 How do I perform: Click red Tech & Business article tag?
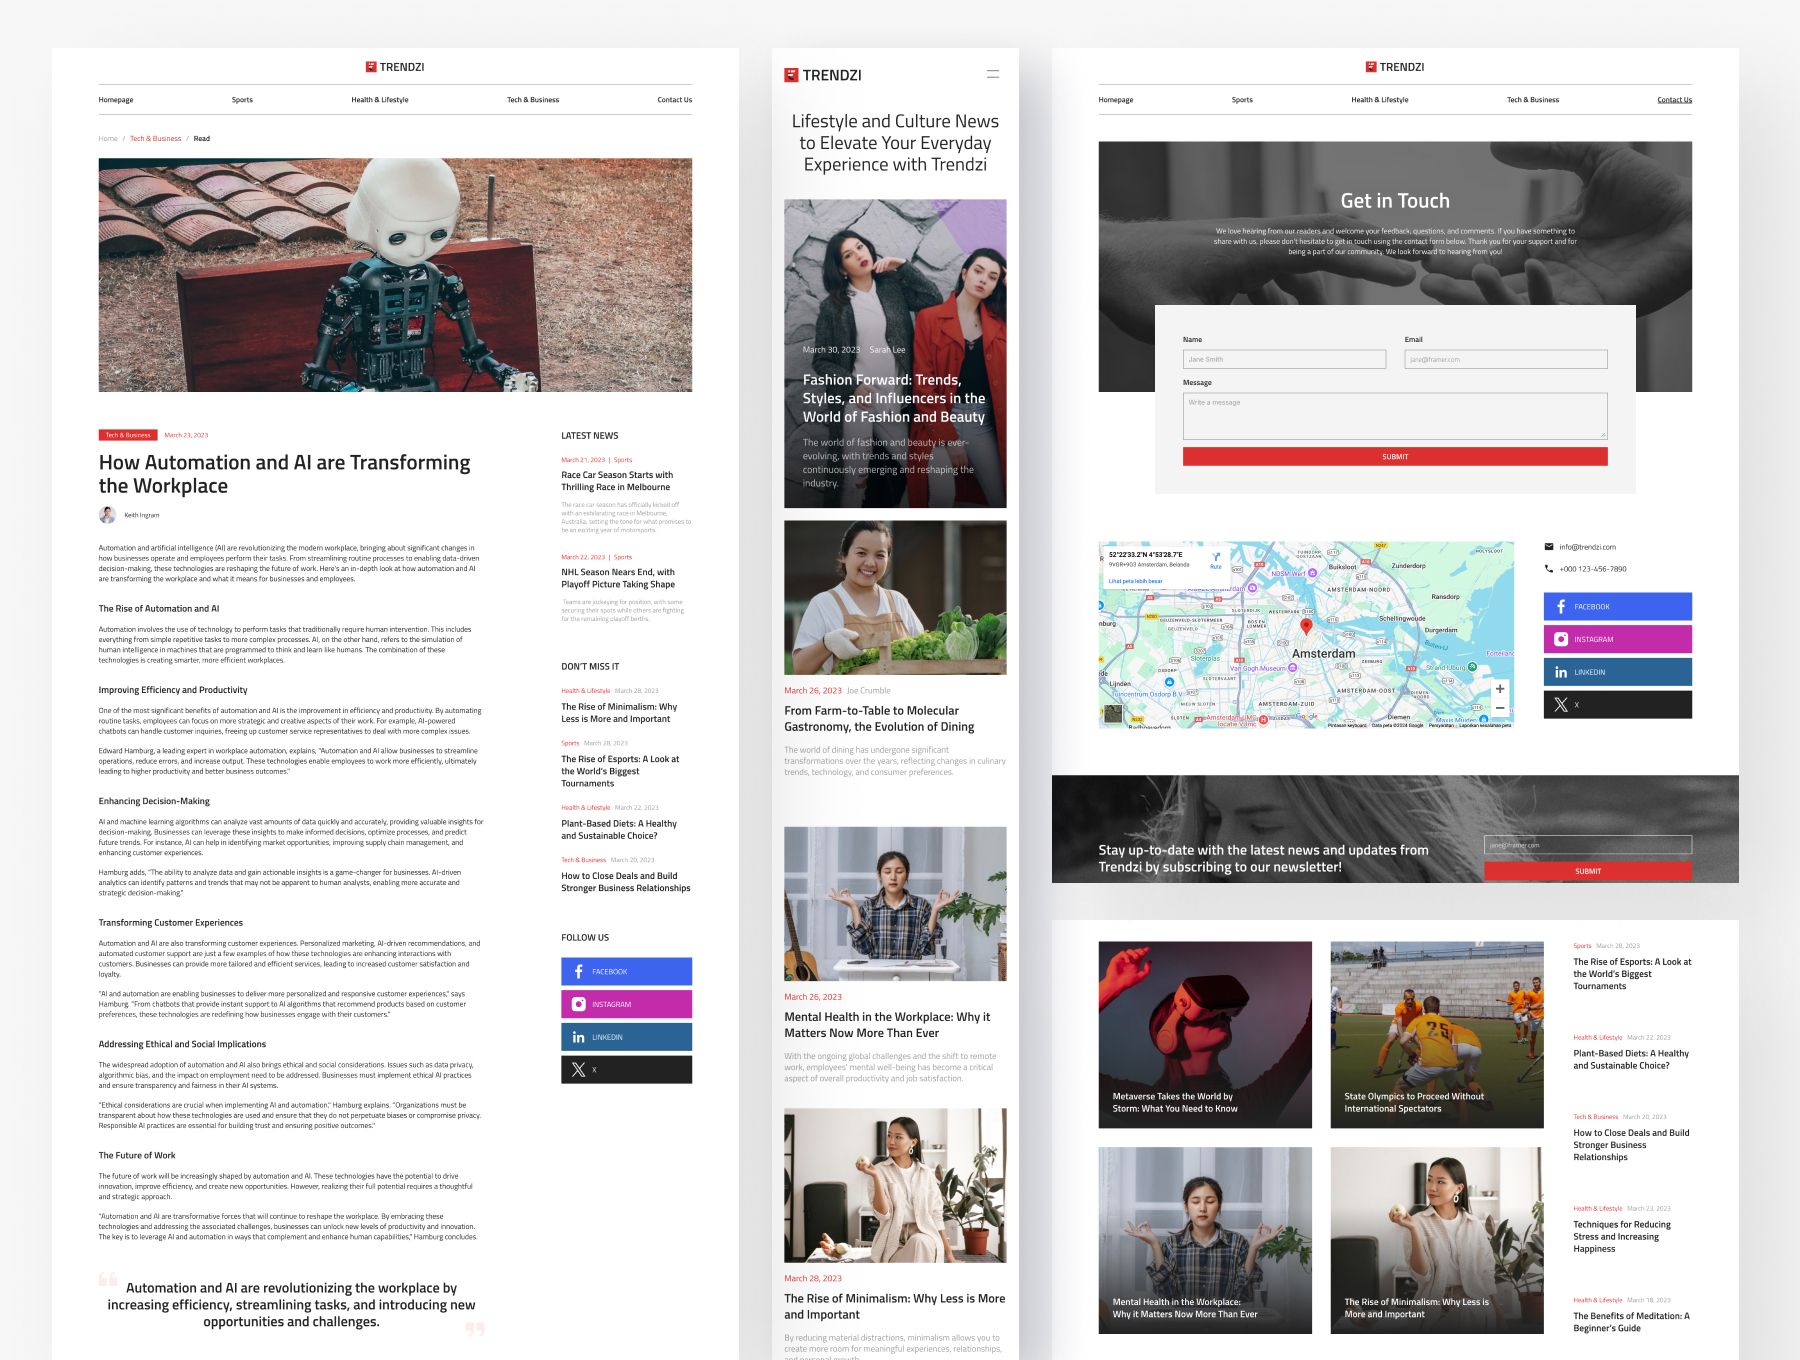tap(128, 435)
